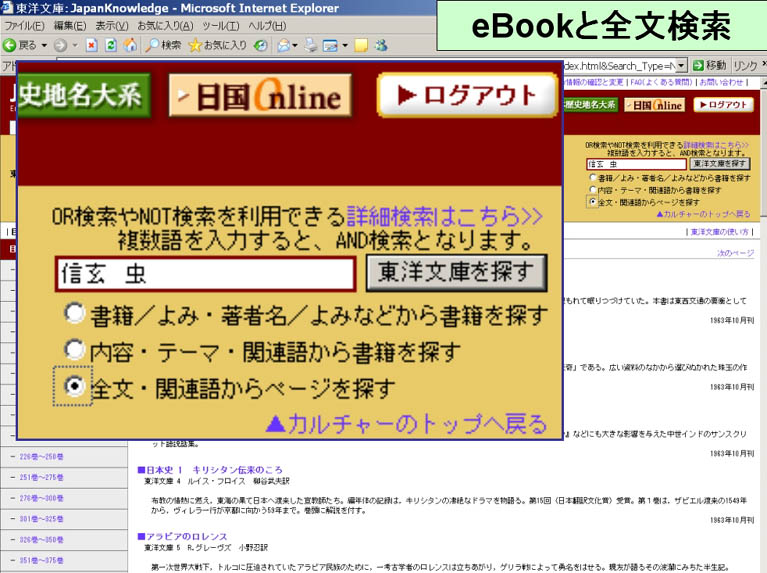Viewport: 767px width, 573px height.
Task: Open the 表示(V) menu
Action: point(112,26)
